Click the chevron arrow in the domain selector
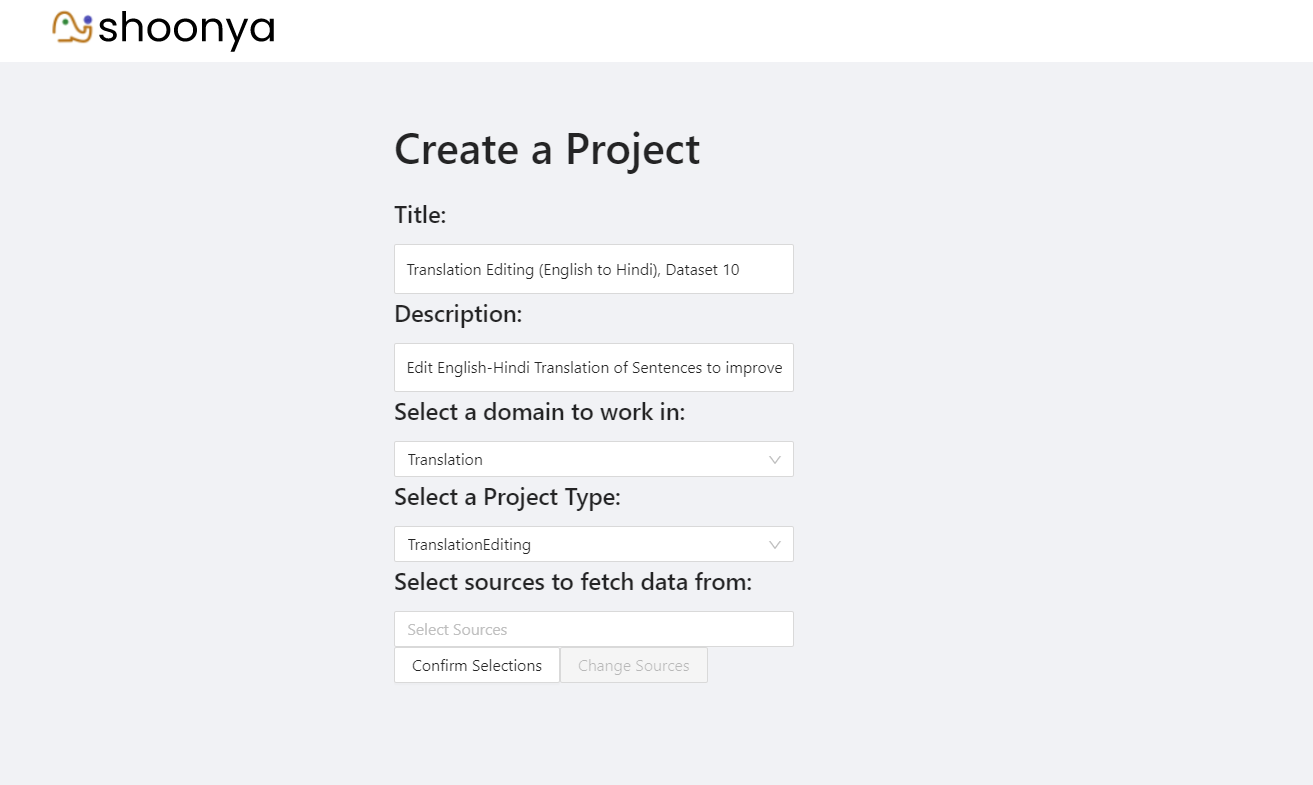This screenshot has height=785, width=1313. [x=775, y=460]
